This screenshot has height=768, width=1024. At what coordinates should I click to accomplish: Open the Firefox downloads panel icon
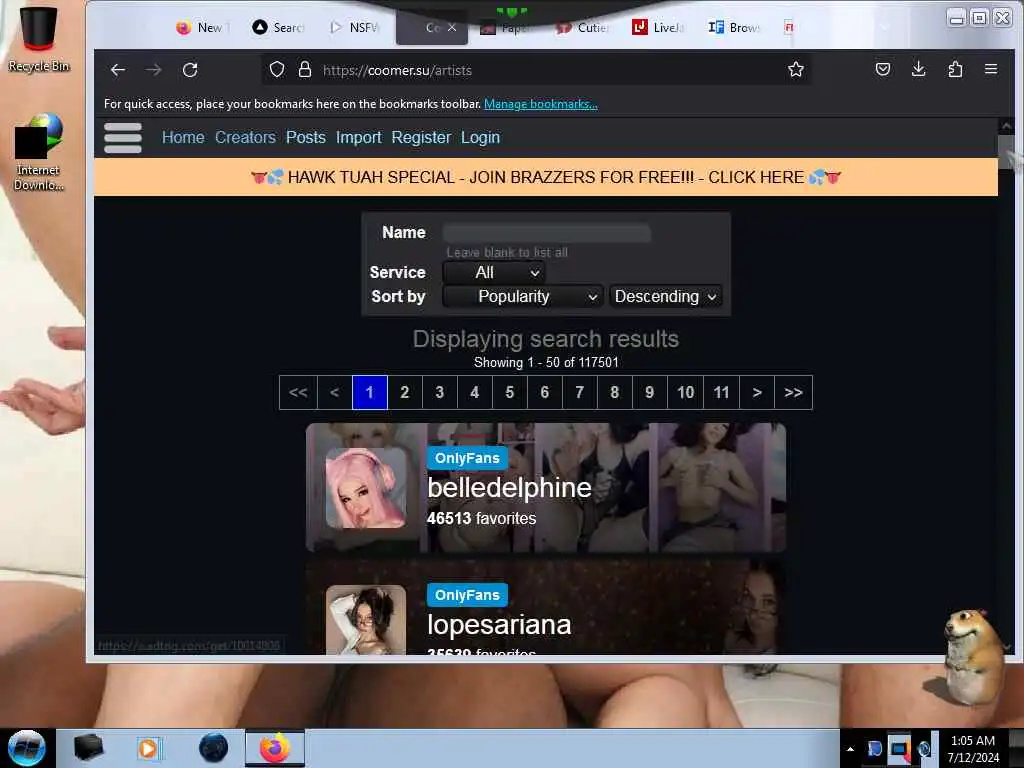[x=918, y=69]
